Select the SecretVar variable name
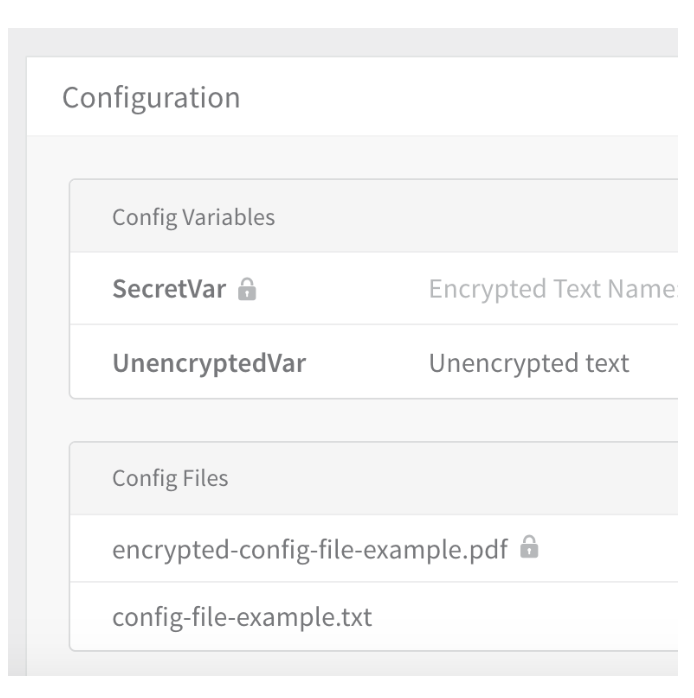 [169, 289]
